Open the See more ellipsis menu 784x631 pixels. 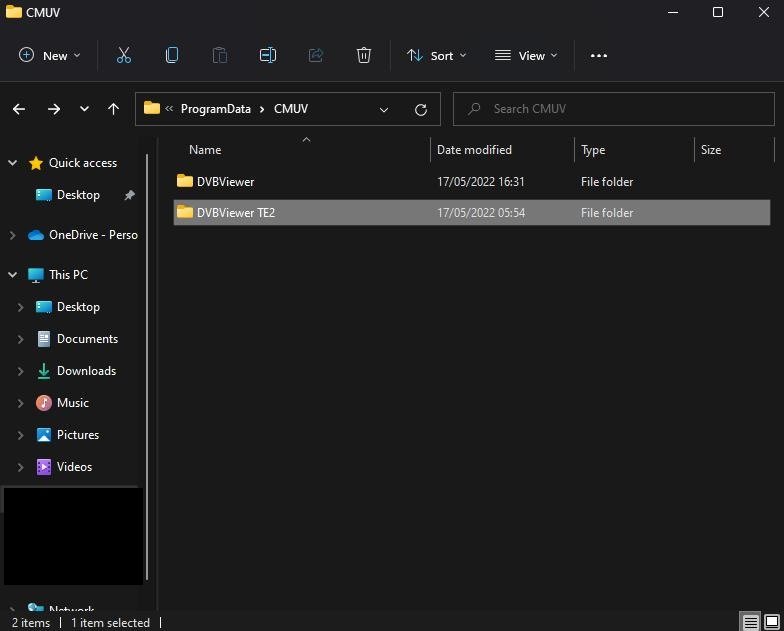(599, 56)
